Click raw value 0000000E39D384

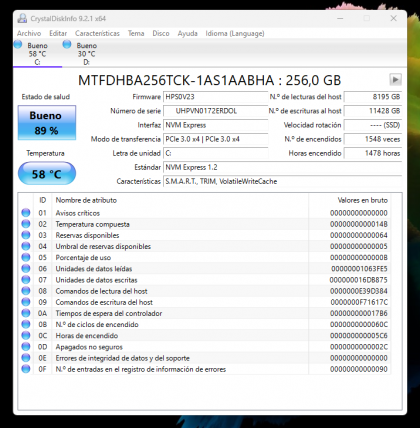point(359,291)
